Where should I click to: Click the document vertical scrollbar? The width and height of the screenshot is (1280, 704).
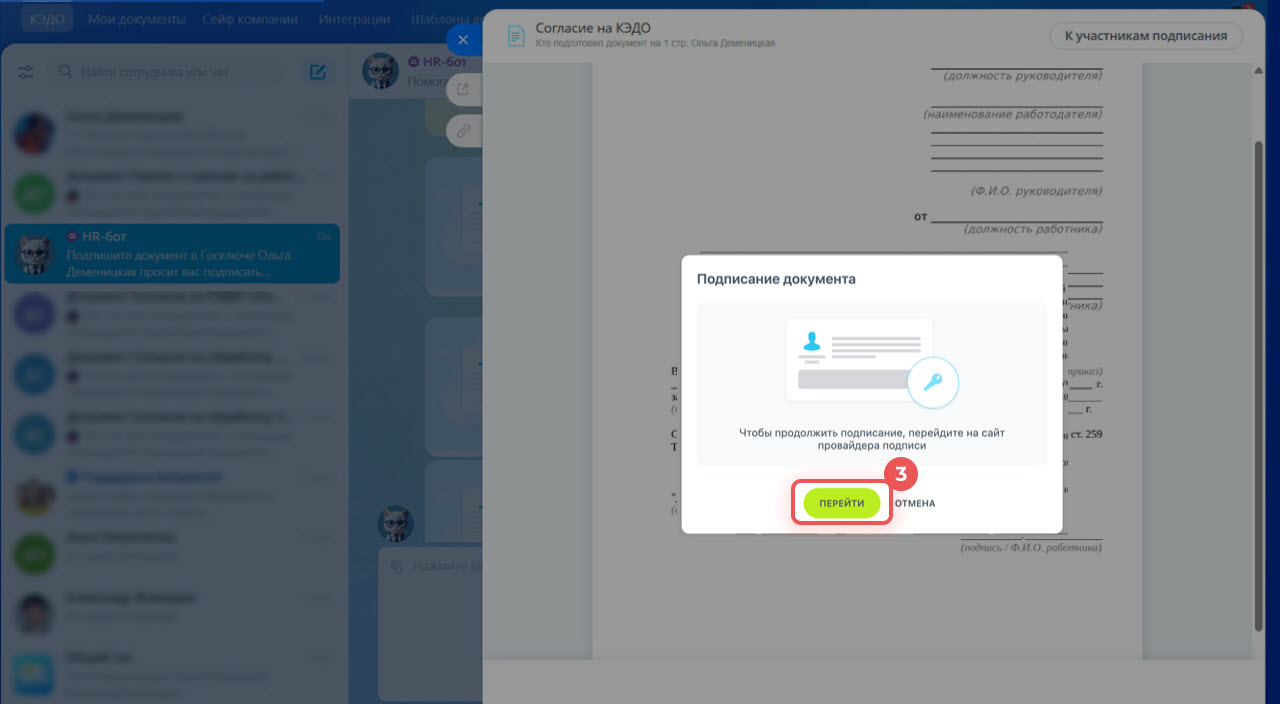[1258, 385]
